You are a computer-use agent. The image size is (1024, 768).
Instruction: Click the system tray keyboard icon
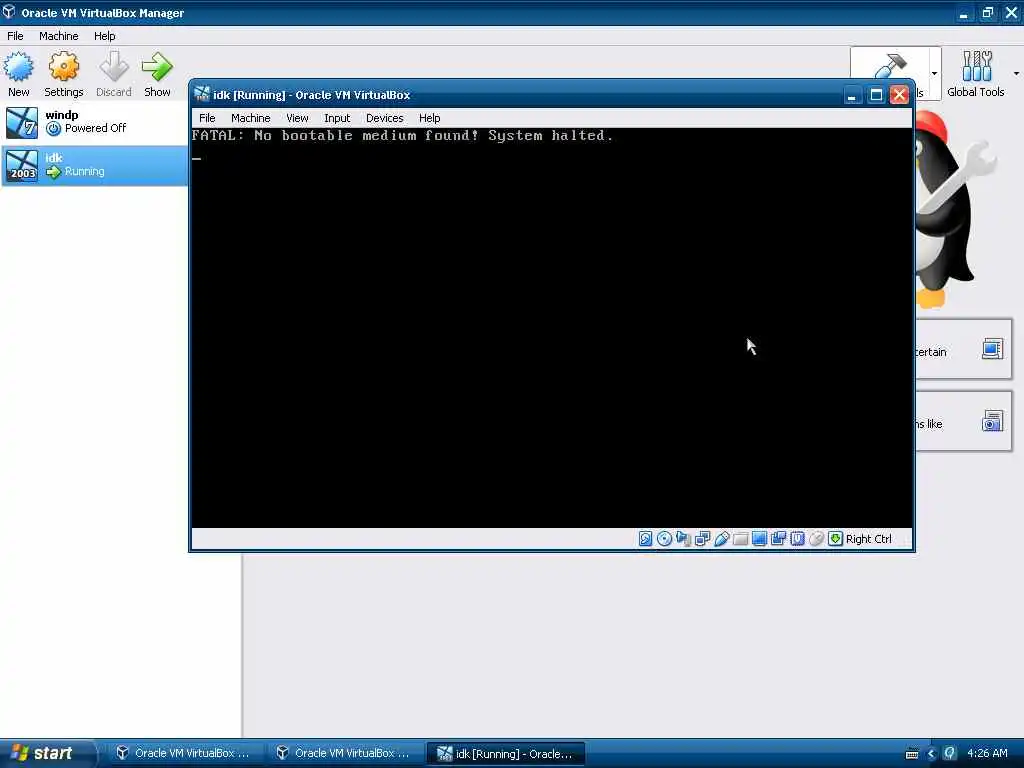912,754
